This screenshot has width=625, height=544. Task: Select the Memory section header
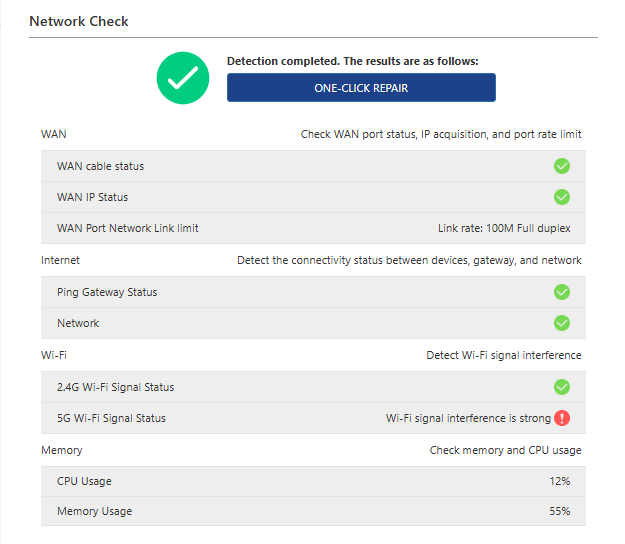[x=62, y=450]
